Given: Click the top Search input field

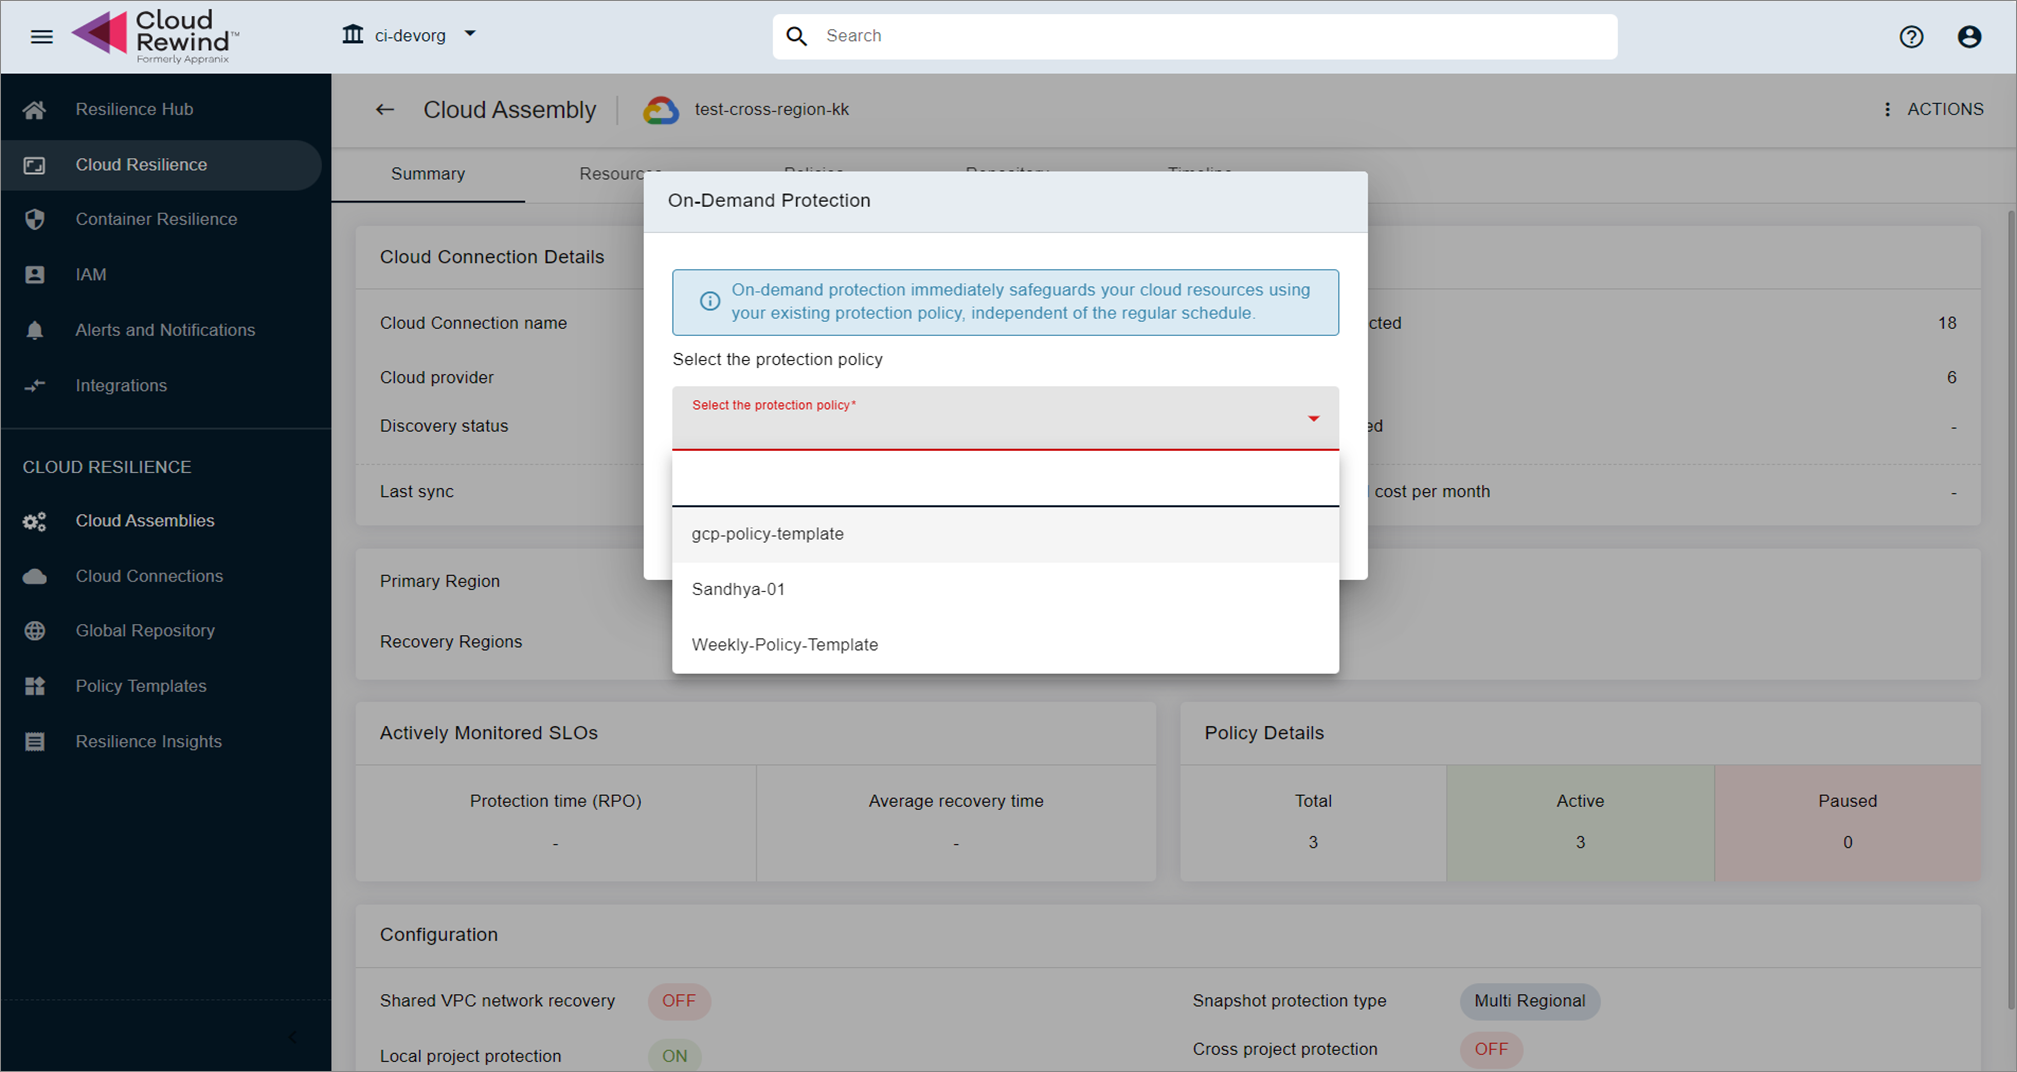Looking at the screenshot, I should click(1210, 36).
